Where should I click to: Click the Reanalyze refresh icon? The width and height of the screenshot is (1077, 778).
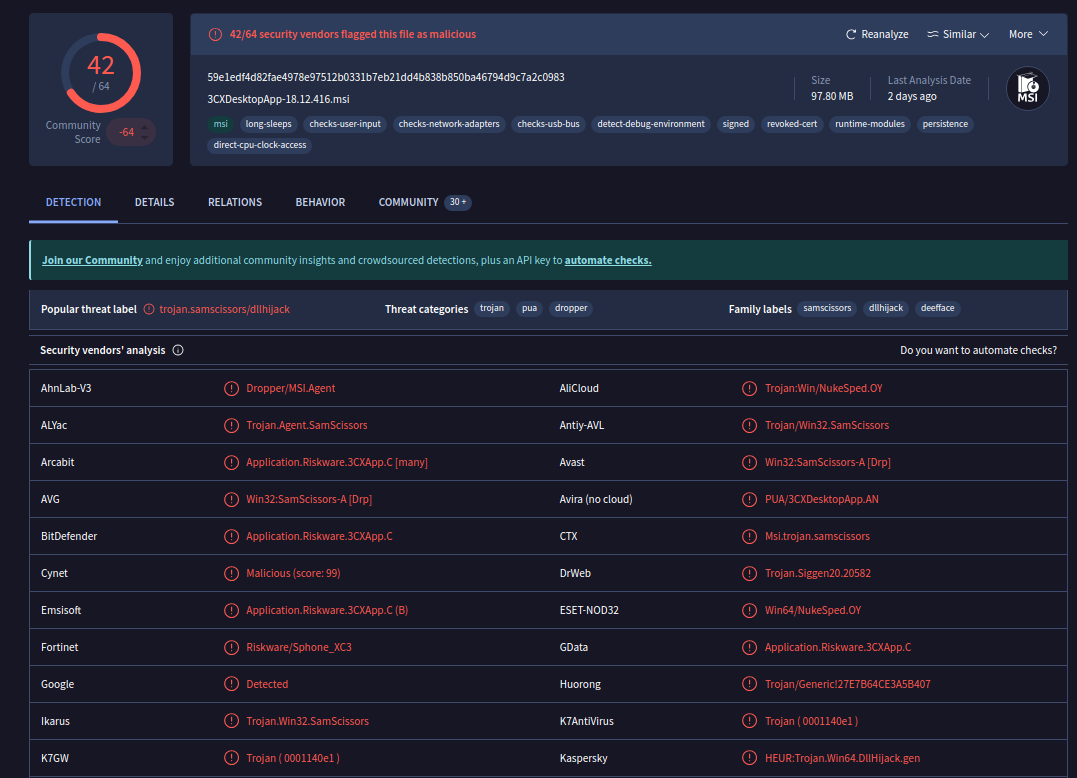coord(851,34)
